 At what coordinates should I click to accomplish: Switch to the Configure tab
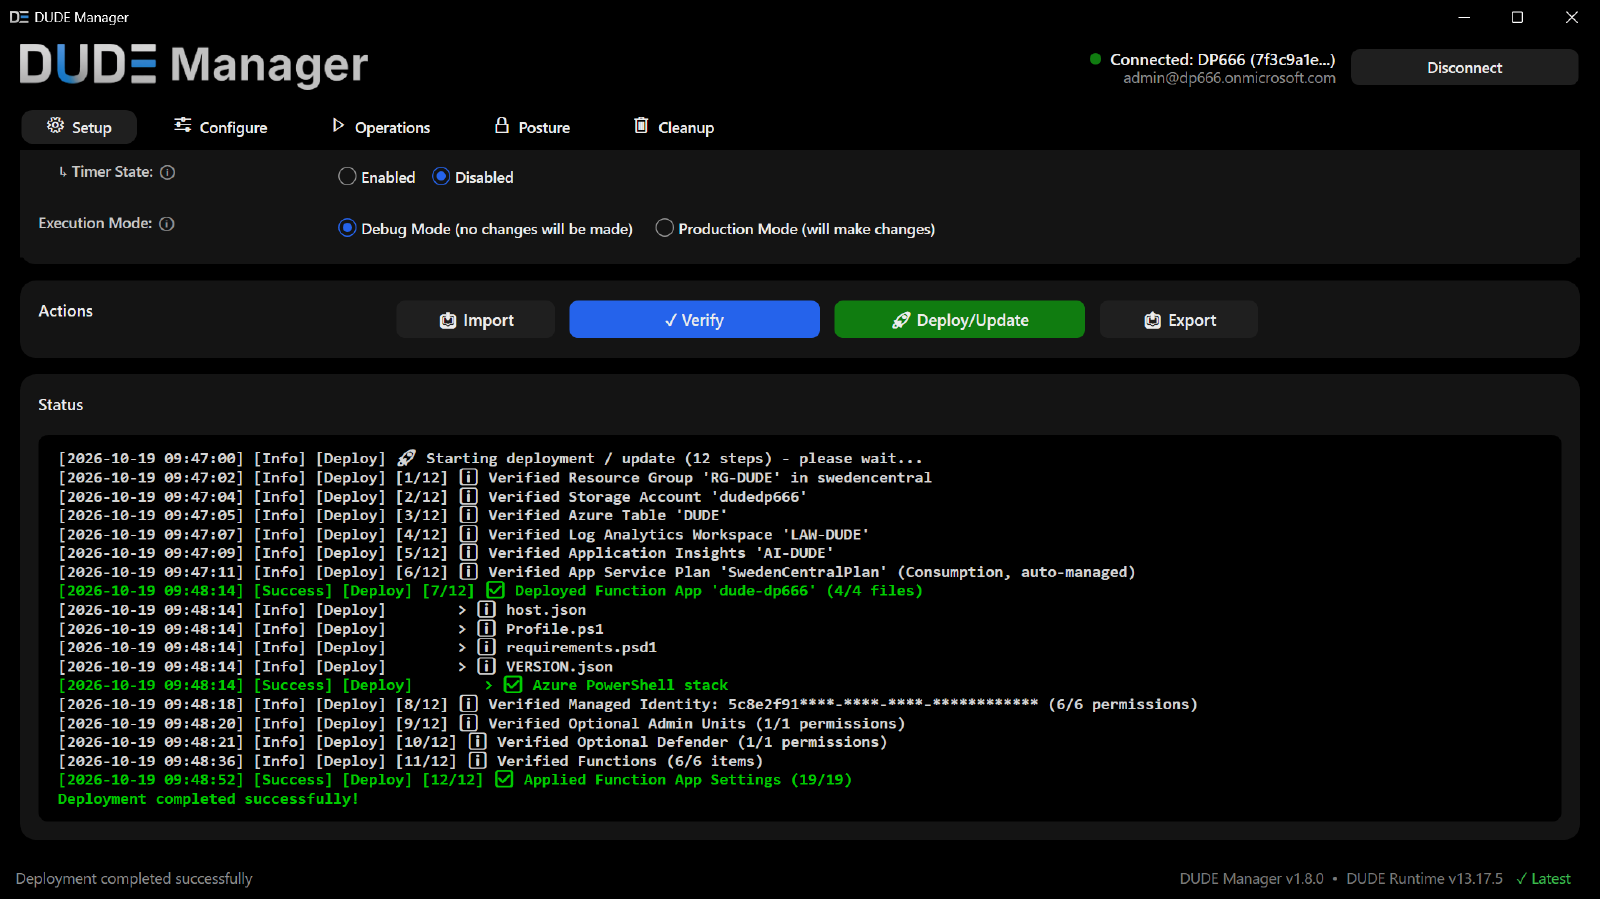pos(220,127)
